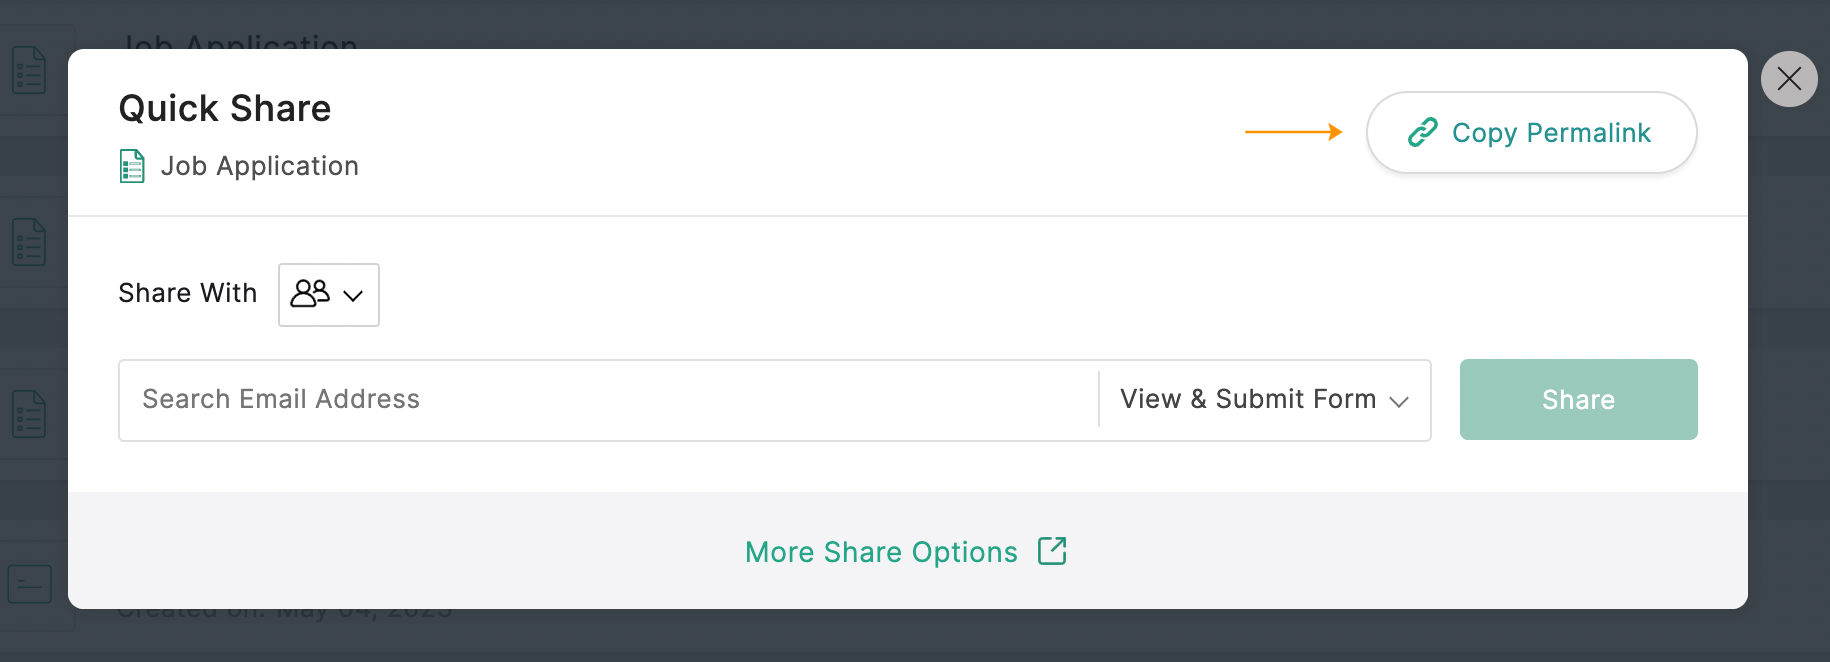Open the More Share Options link

point(881,552)
